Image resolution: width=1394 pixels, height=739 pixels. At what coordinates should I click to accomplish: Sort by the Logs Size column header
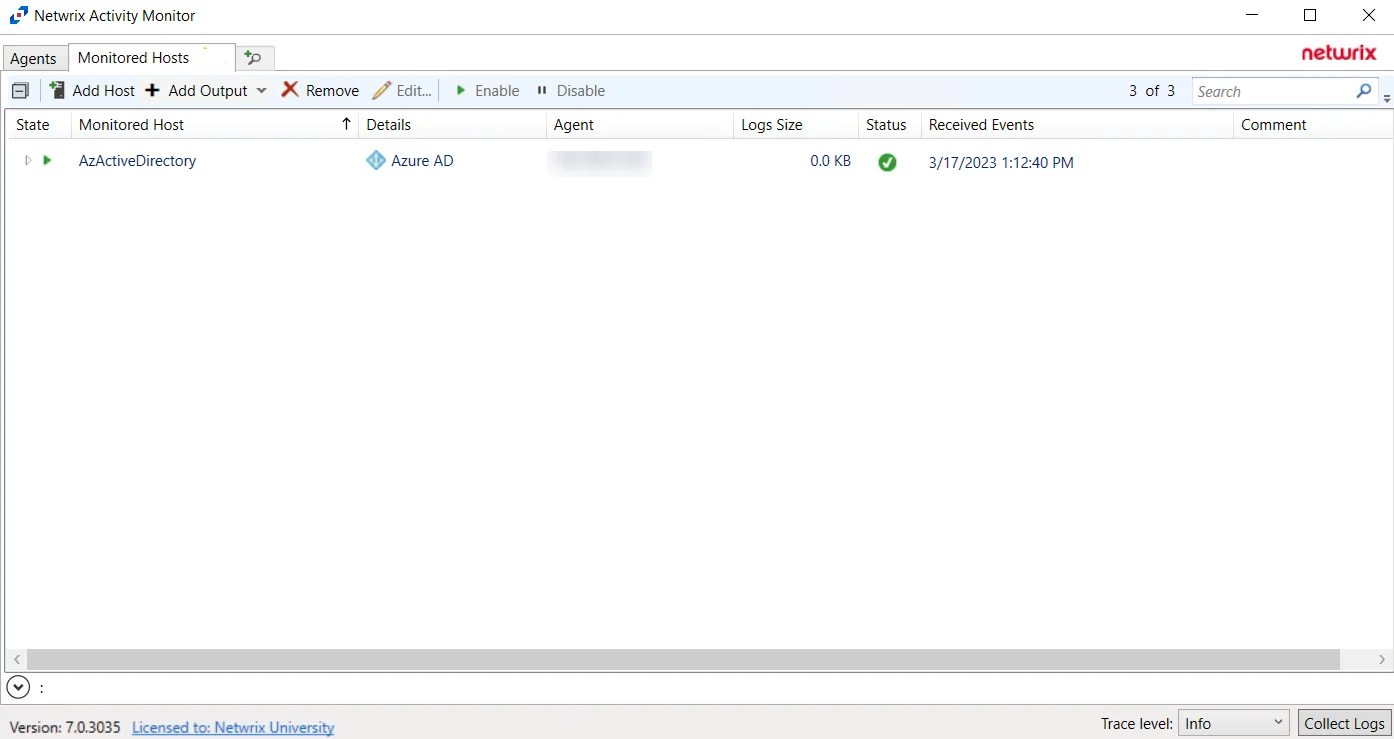pos(796,125)
